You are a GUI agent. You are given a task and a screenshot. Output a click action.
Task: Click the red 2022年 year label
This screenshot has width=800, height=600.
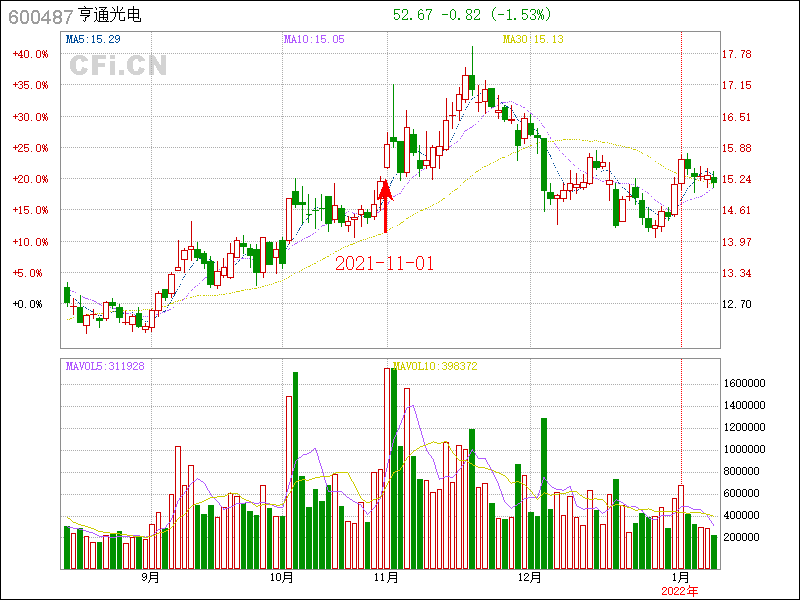680,591
